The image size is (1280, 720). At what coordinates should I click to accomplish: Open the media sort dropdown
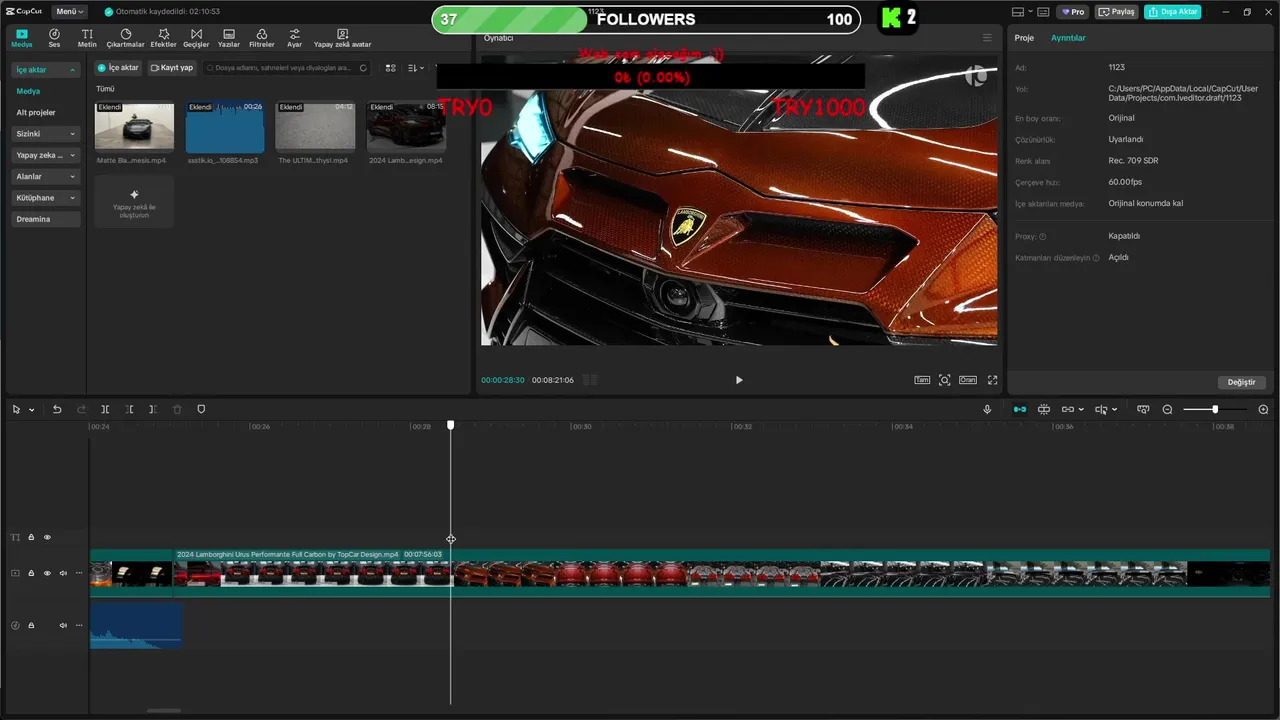416,68
